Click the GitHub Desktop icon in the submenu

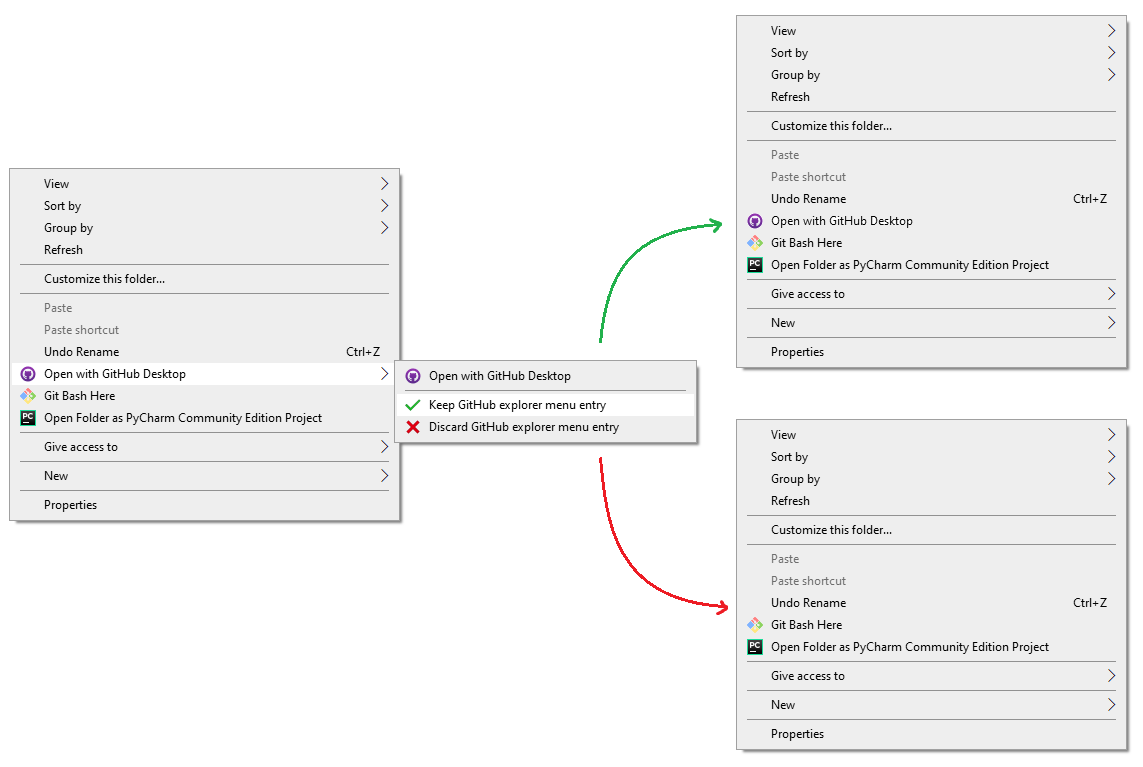(413, 376)
